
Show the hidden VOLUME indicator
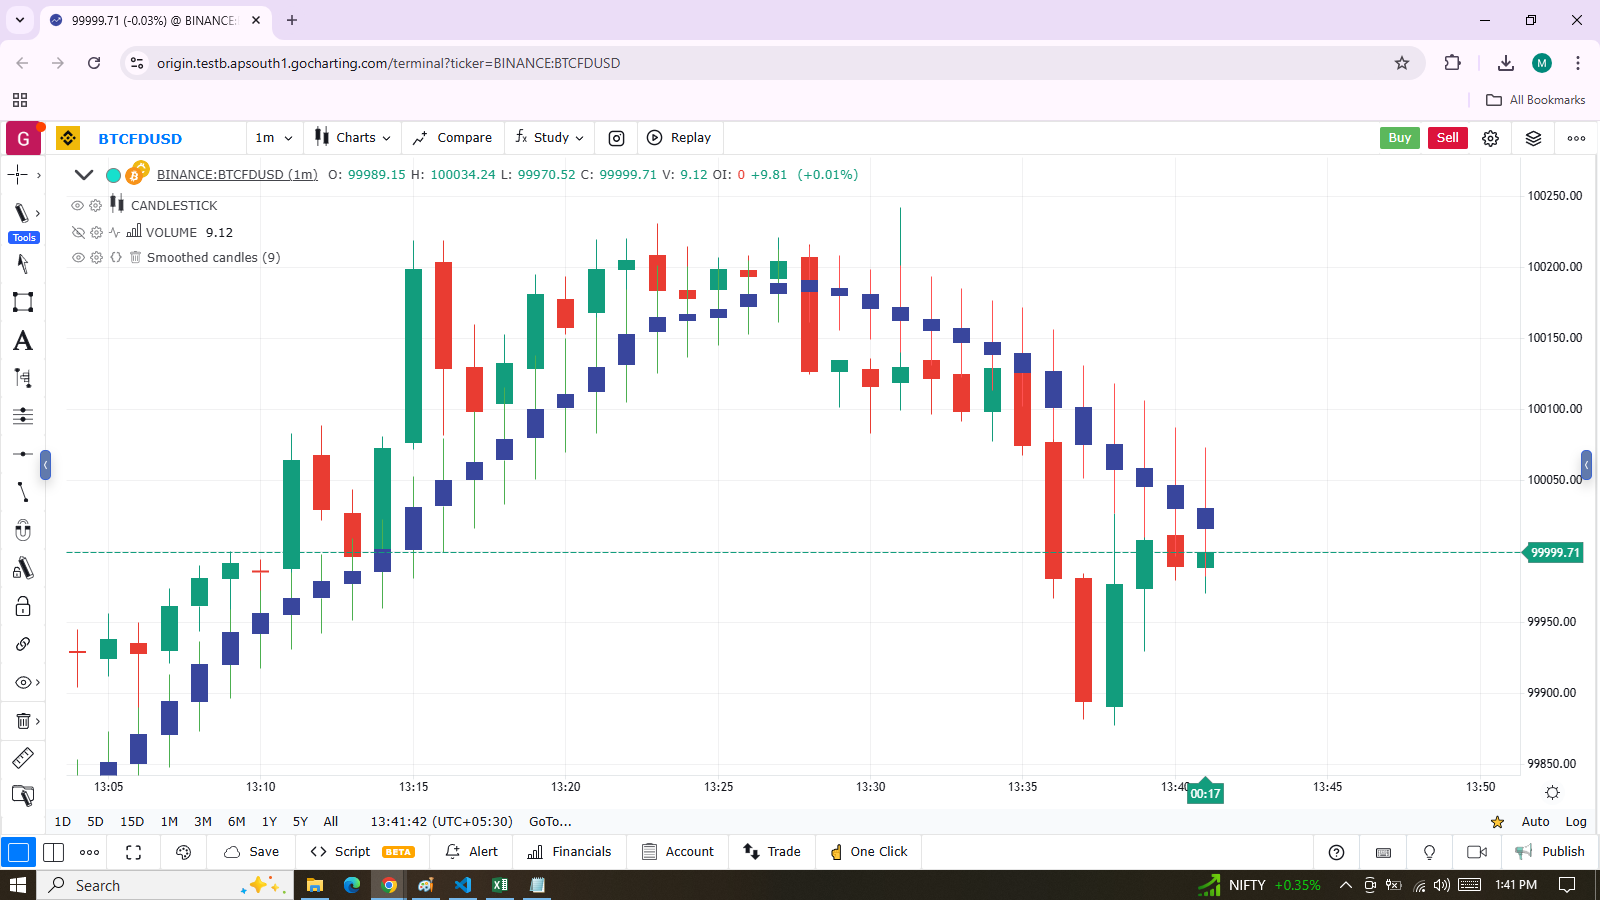(x=78, y=232)
